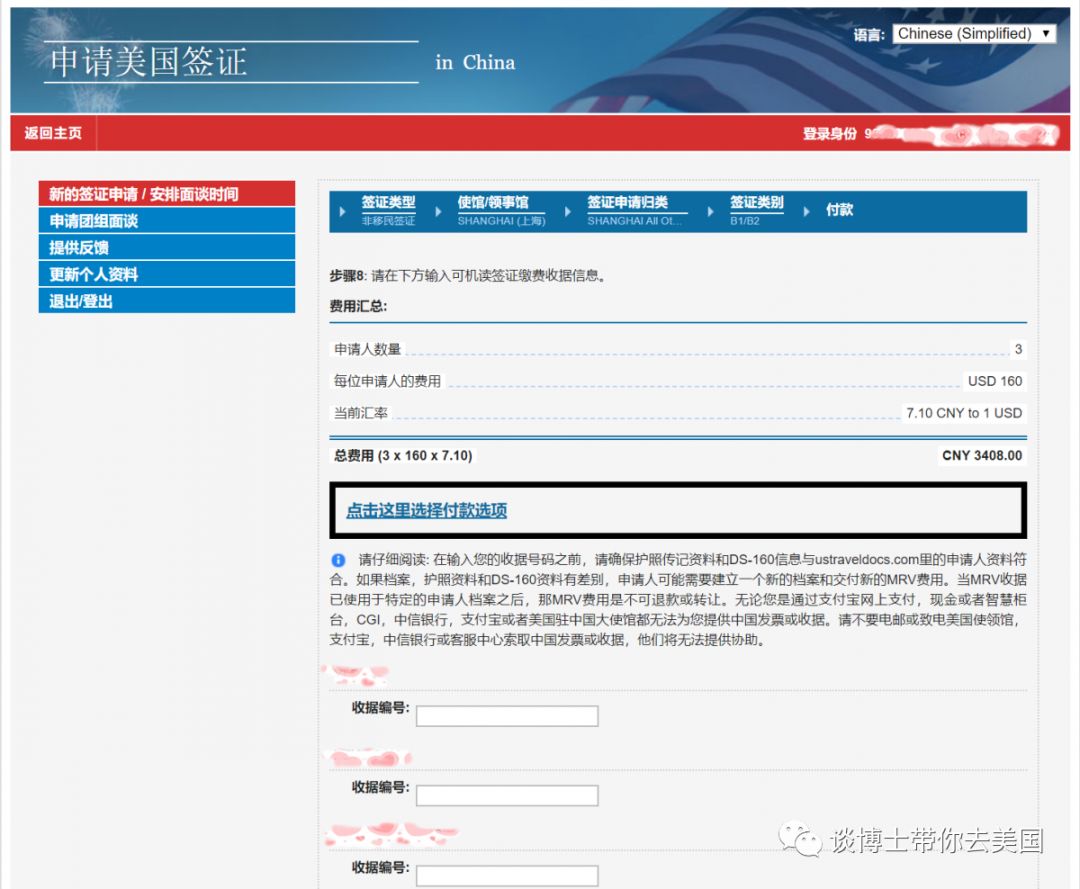Click 点击这里选择付款选项 link

pyautogui.click(x=425, y=510)
